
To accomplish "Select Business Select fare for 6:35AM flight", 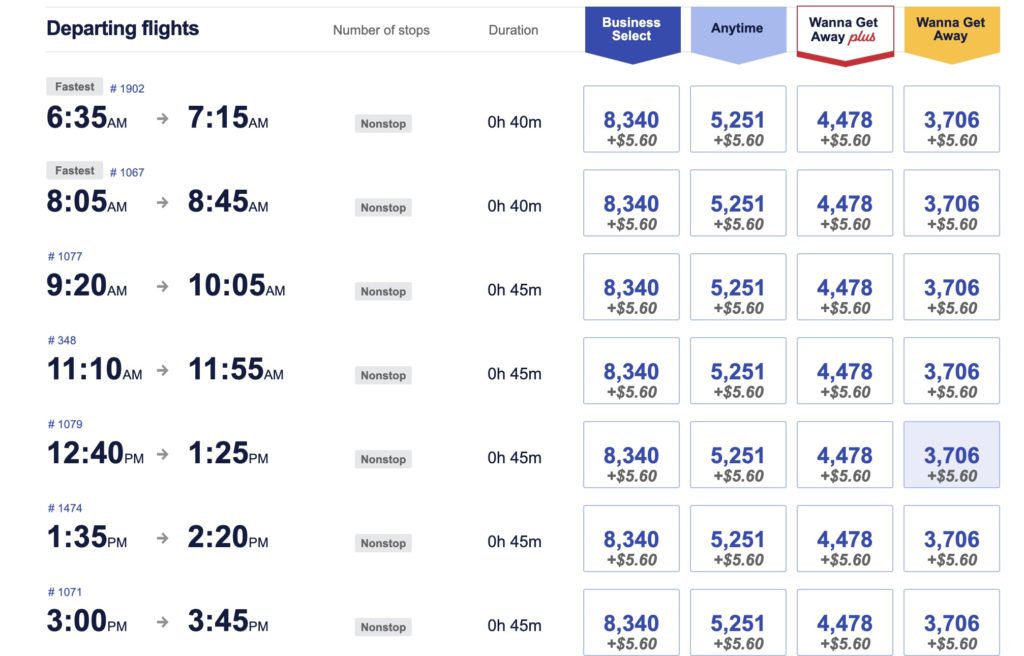I will (631, 129).
